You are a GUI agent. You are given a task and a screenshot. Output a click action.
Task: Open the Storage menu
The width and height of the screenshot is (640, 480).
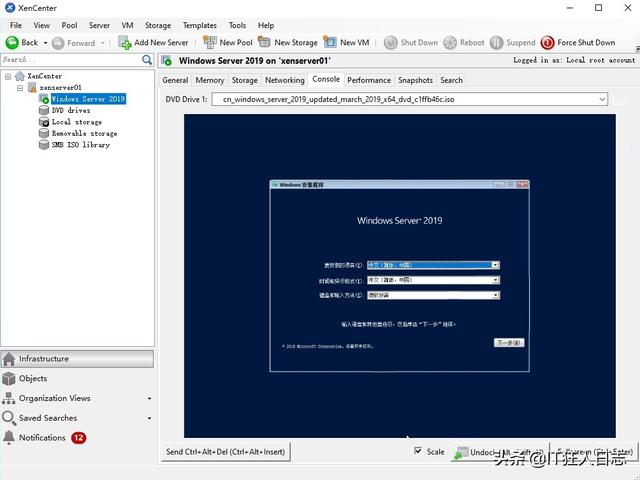pyautogui.click(x=158, y=25)
